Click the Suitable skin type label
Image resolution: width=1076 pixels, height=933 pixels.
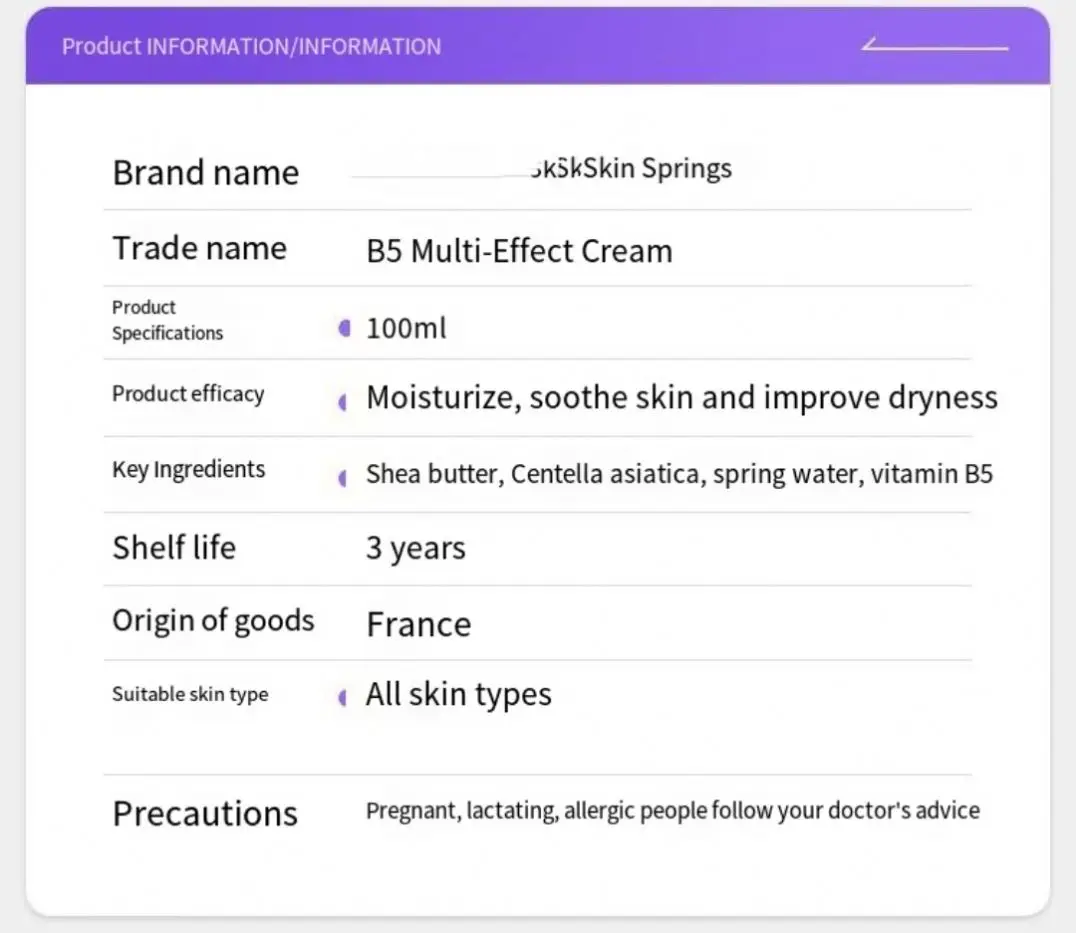pyautogui.click(x=190, y=694)
